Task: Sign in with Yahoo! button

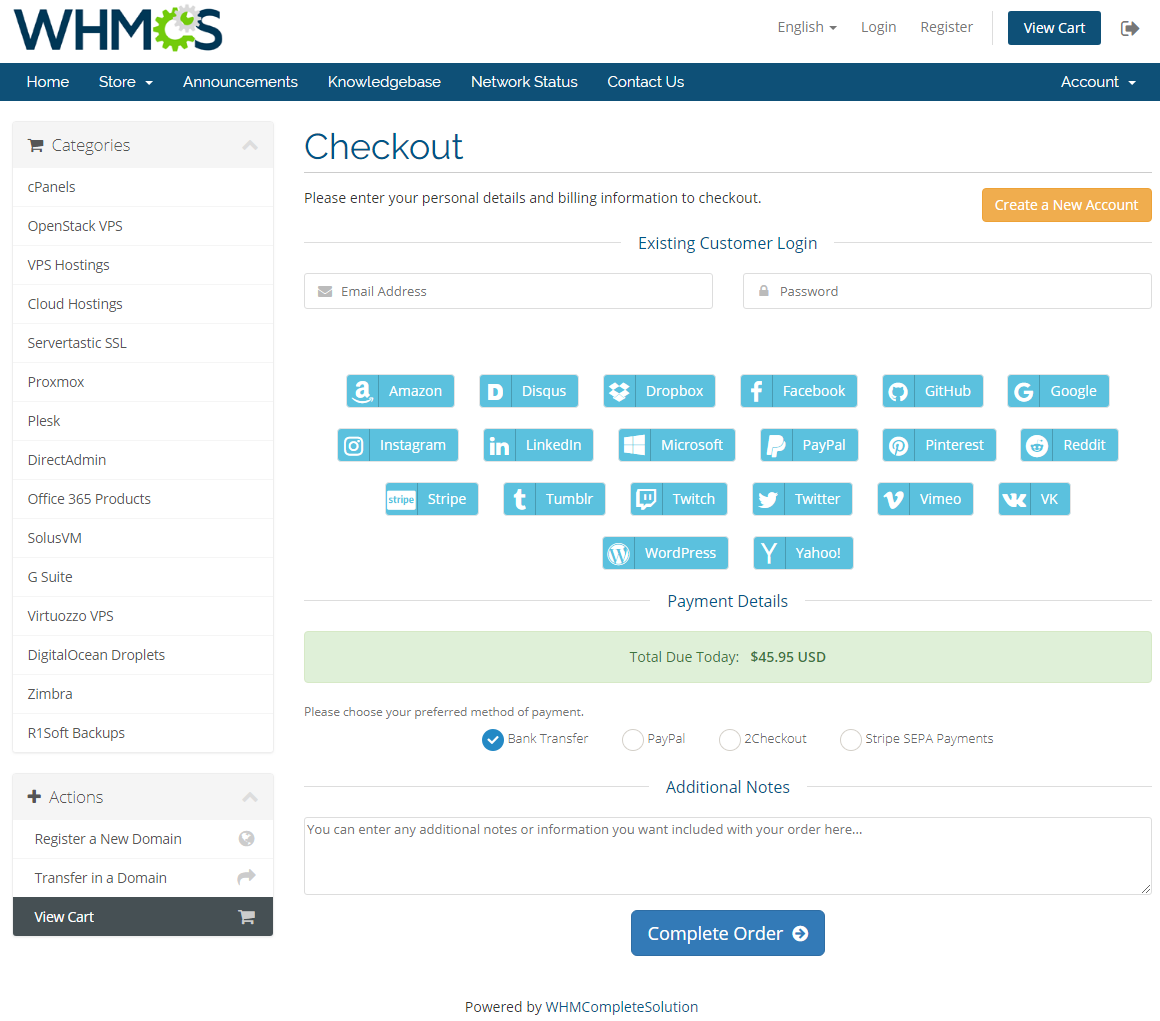Action: [x=803, y=553]
